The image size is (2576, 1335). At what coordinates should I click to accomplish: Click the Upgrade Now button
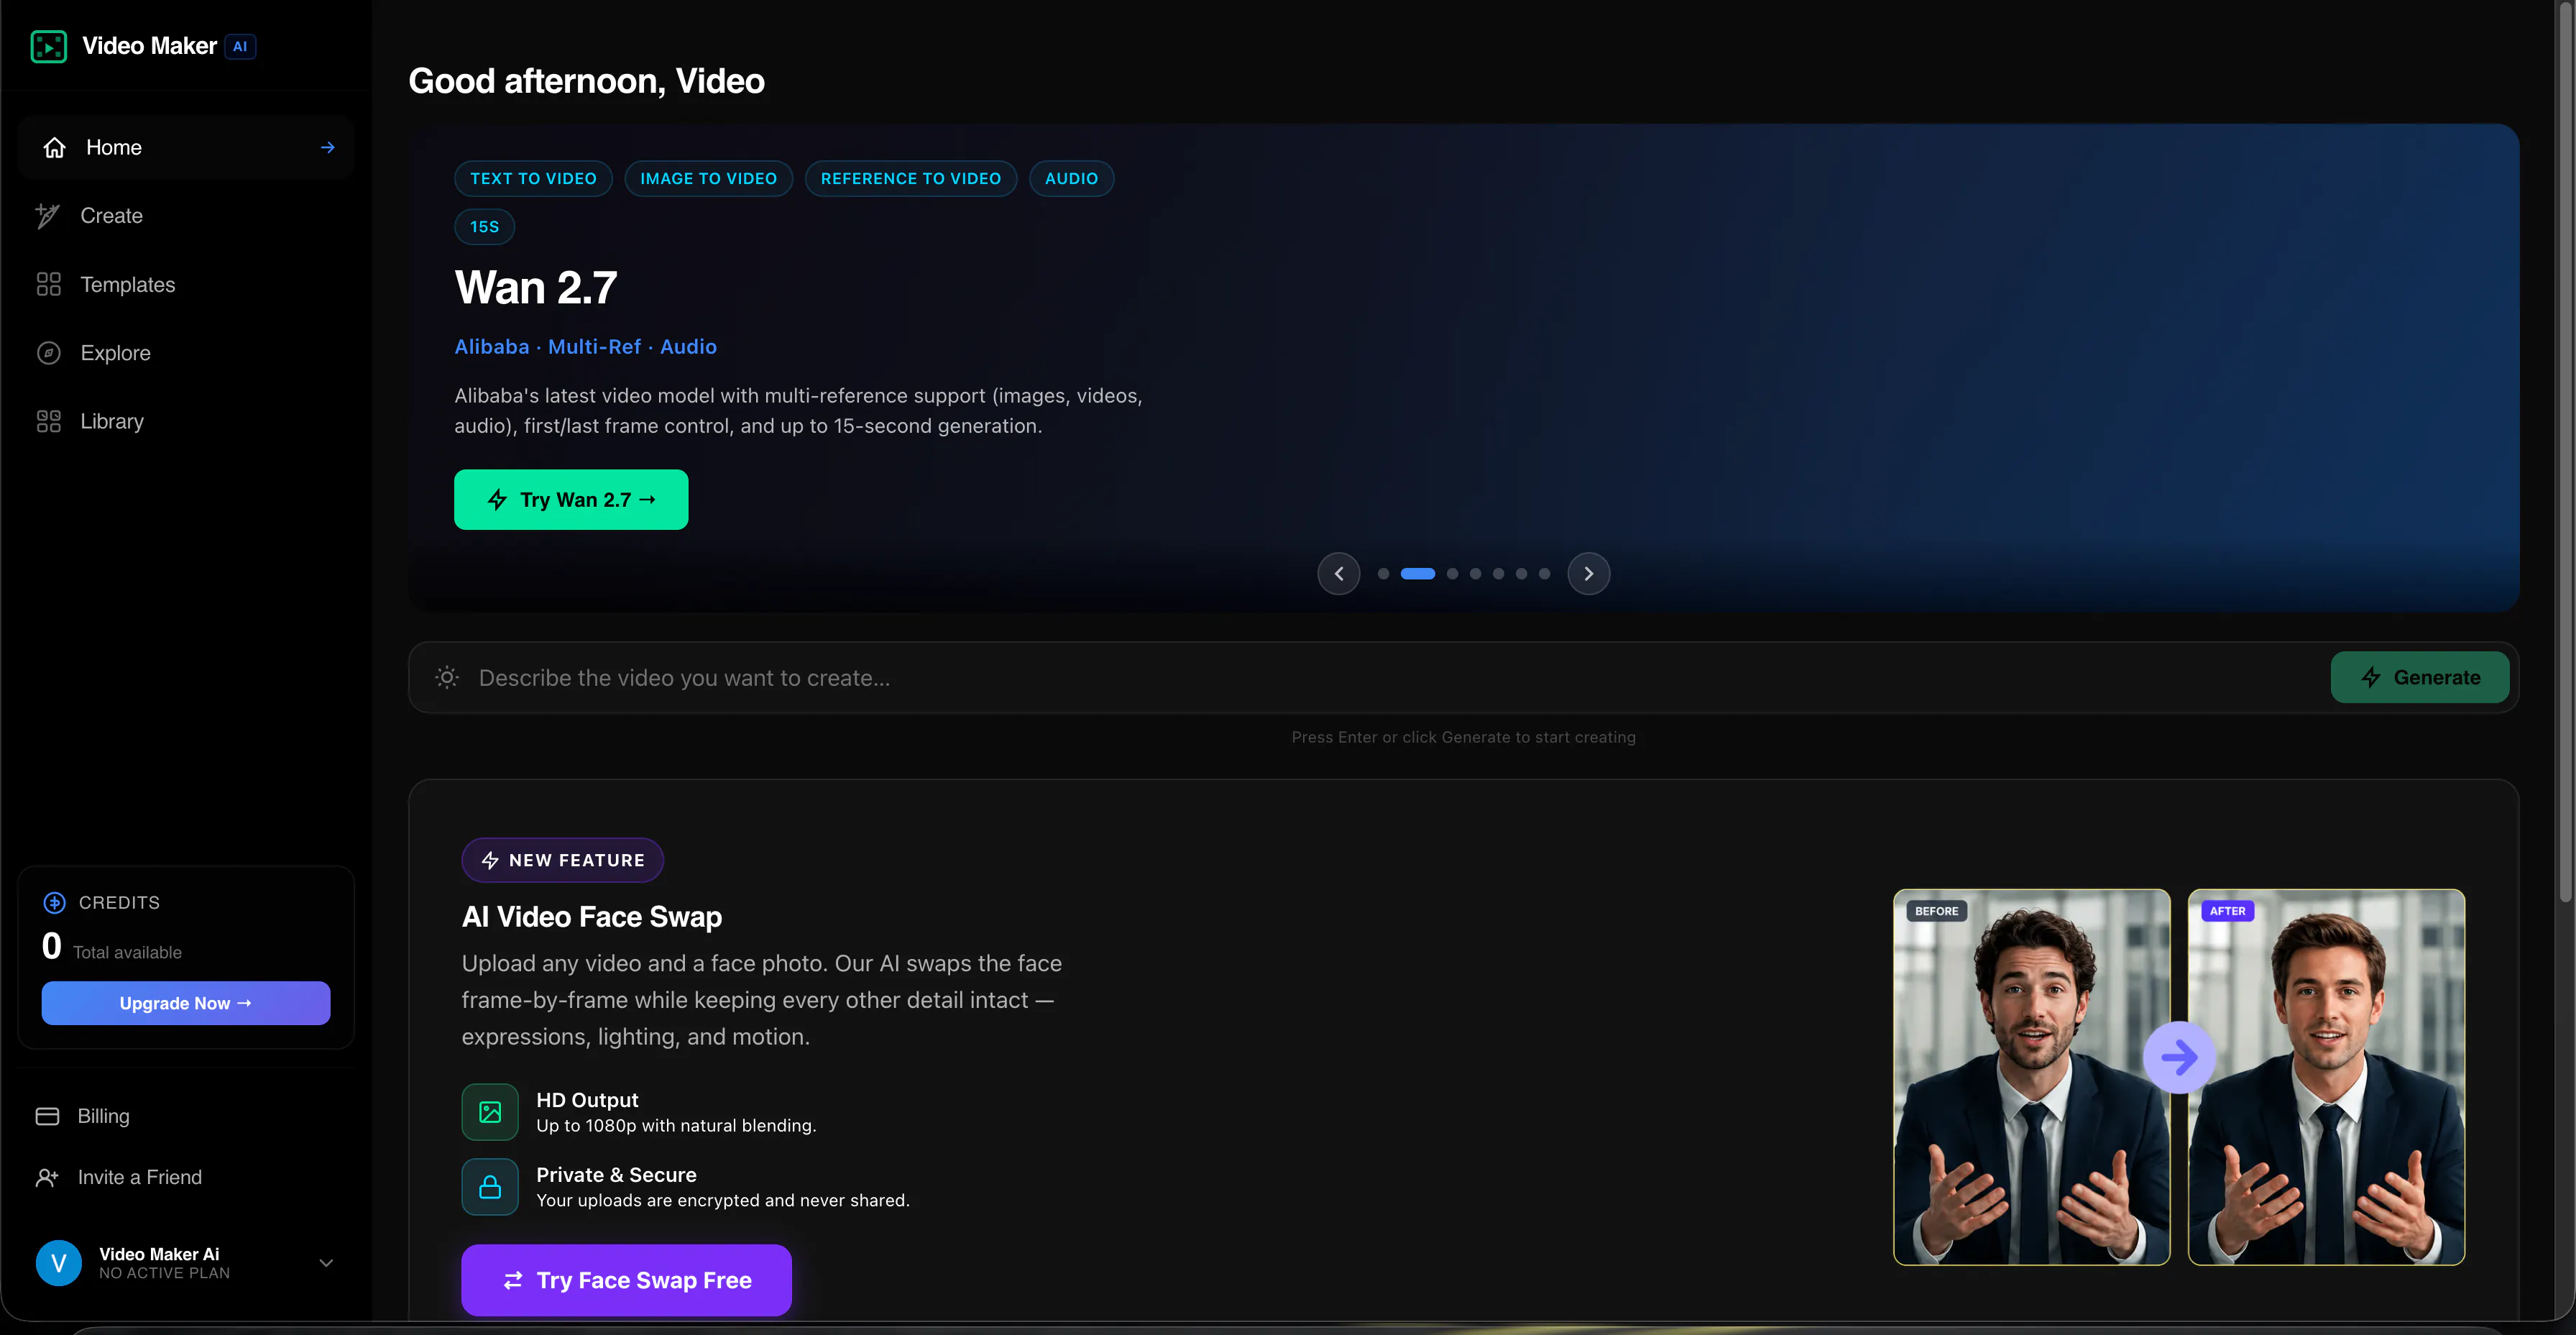186,1003
